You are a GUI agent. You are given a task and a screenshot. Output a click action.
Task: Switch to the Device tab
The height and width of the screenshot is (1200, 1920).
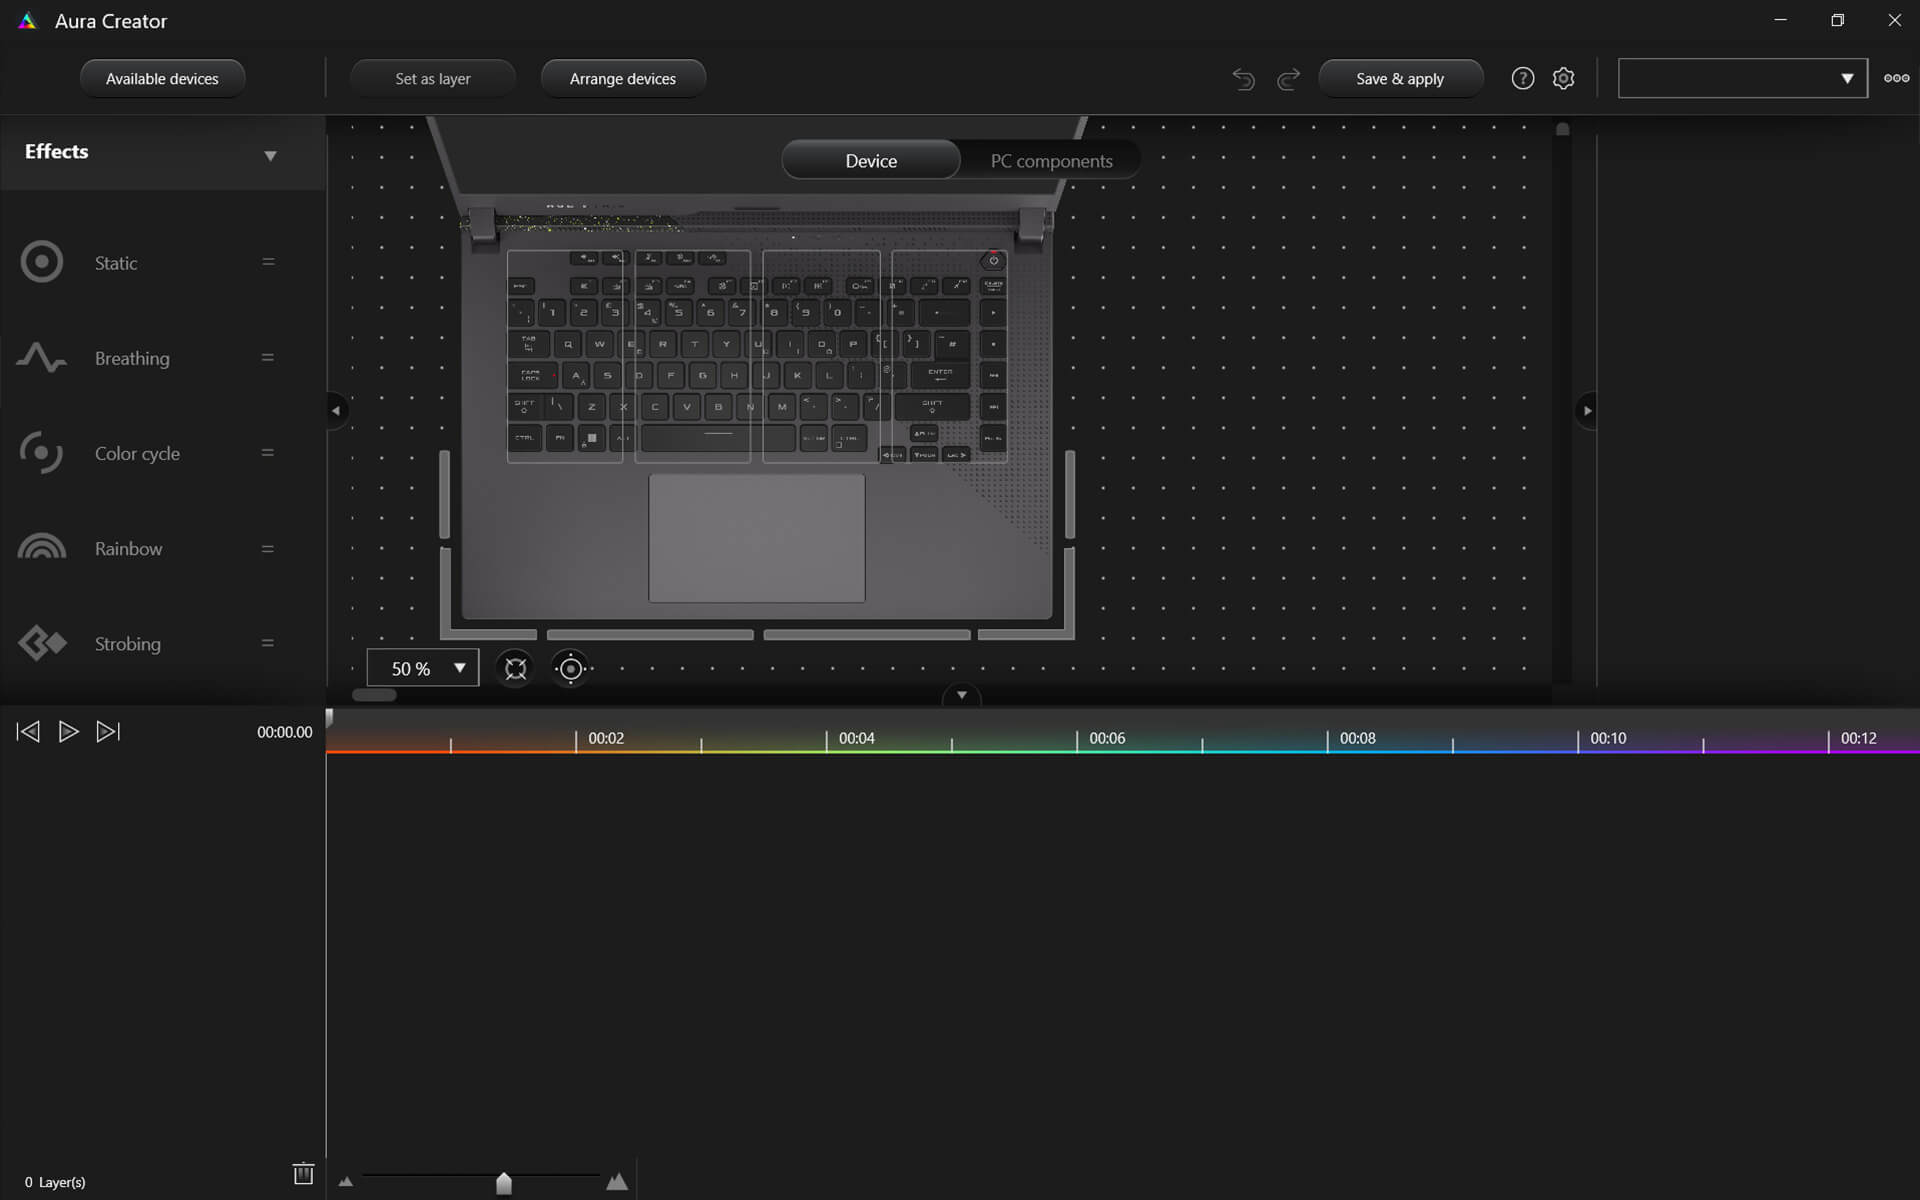tap(871, 160)
